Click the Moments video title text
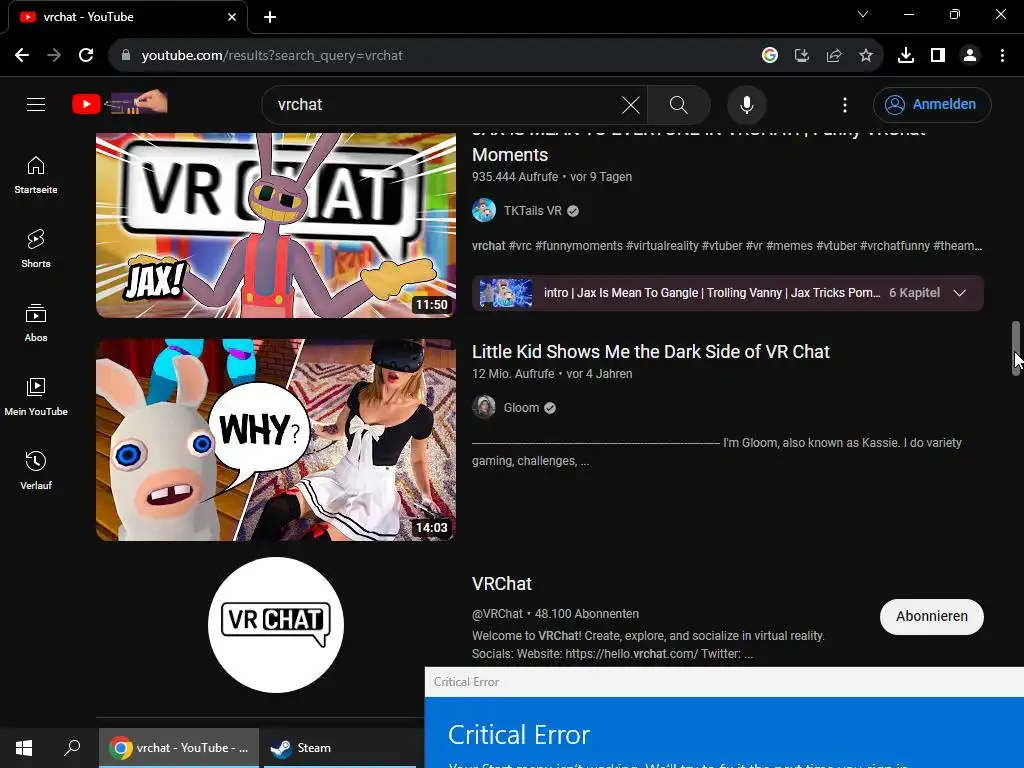Image resolution: width=1024 pixels, height=768 pixels. coord(510,155)
